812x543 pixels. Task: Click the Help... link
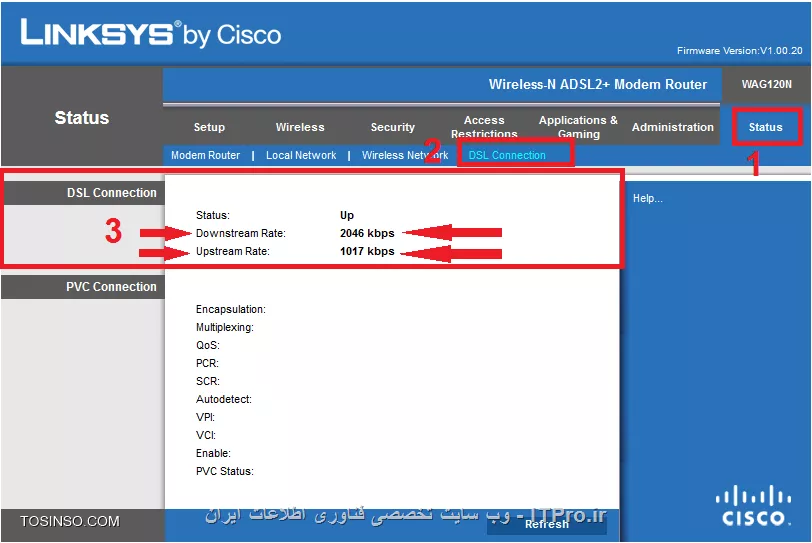(x=647, y=198)
